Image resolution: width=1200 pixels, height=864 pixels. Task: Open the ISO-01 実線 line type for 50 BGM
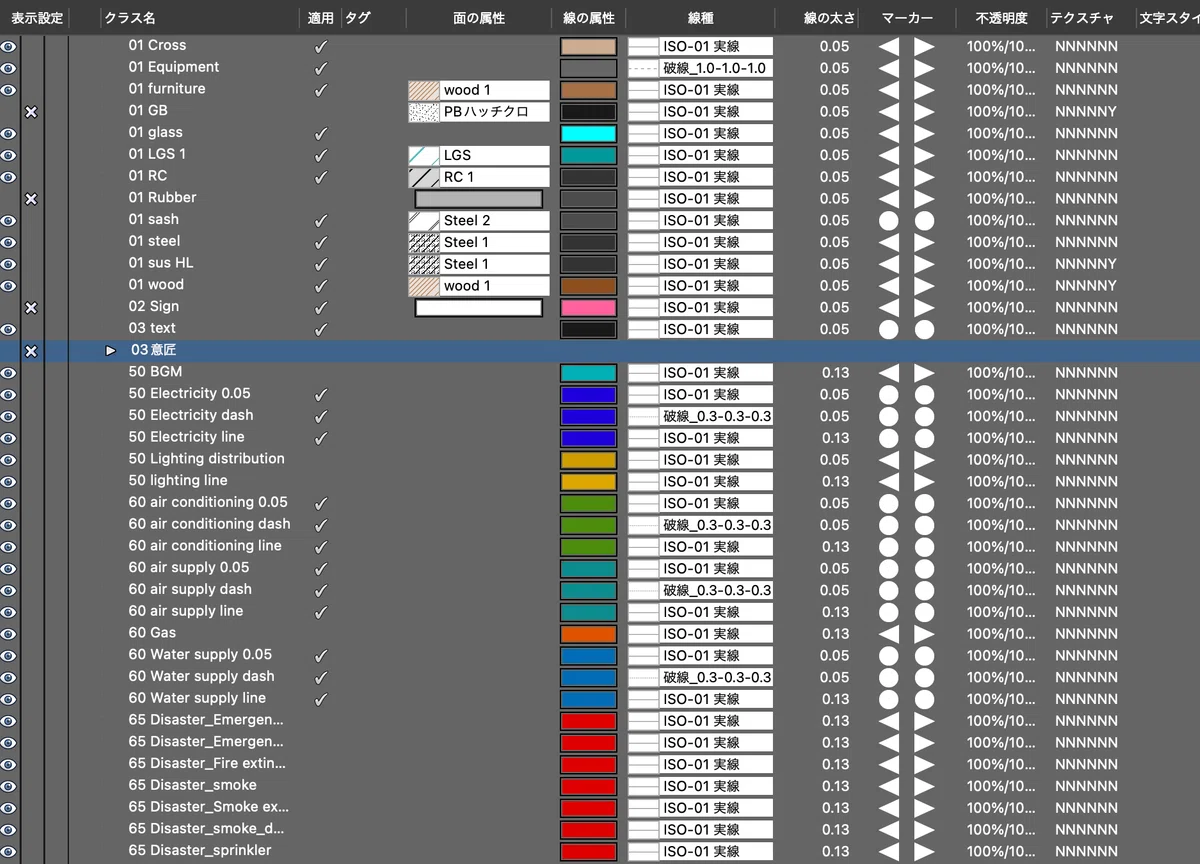coord(700,373)
